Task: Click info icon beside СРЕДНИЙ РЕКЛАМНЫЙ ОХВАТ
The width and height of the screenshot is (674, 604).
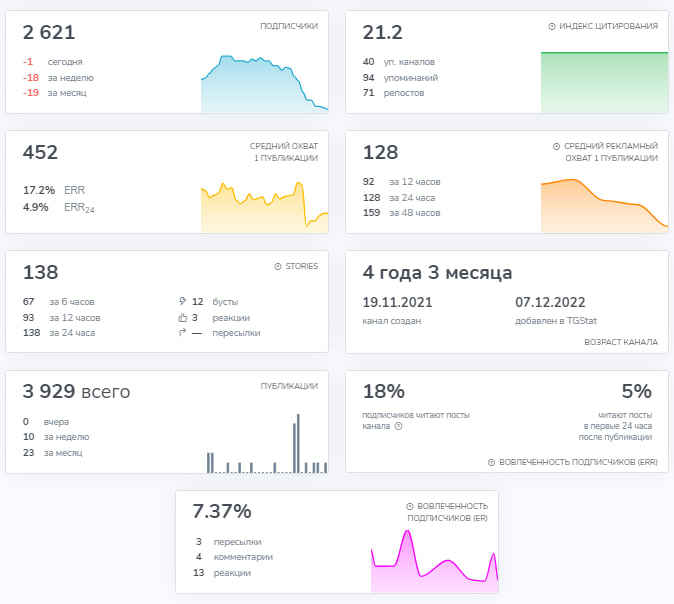Action: 556,146
